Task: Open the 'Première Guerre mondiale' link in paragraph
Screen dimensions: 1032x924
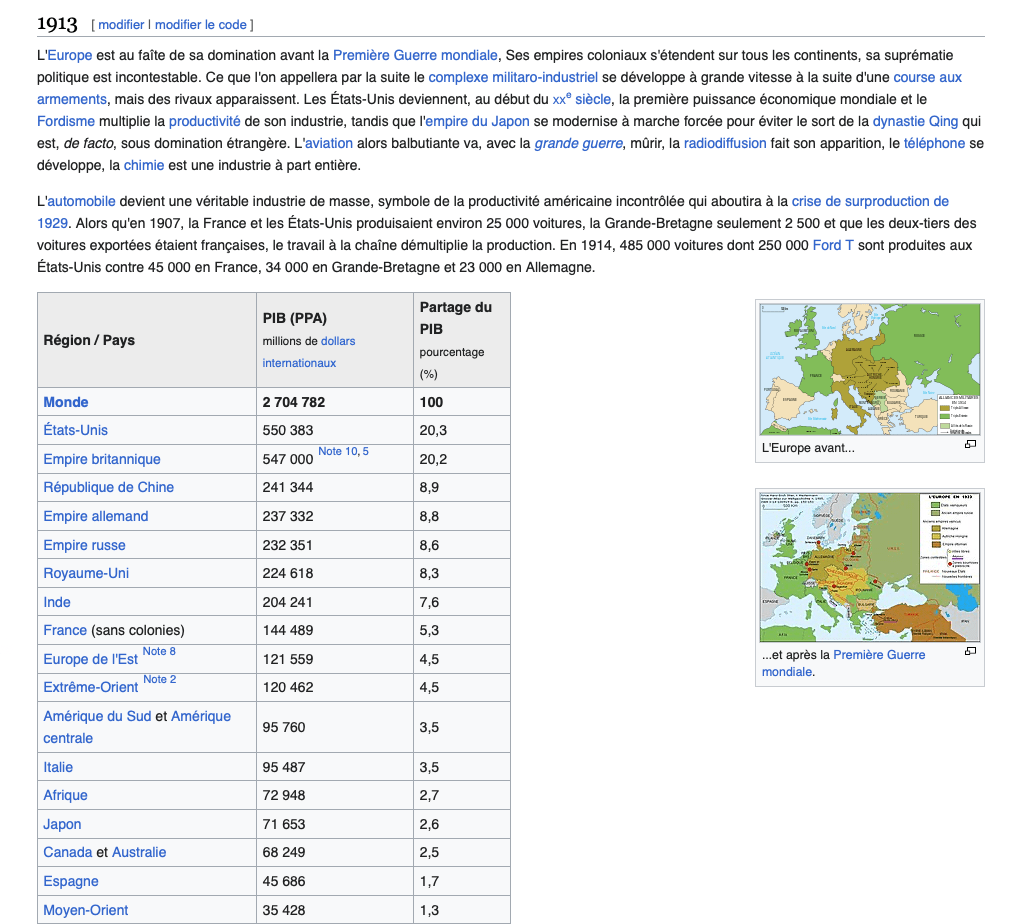Action: tap(415, 55)
